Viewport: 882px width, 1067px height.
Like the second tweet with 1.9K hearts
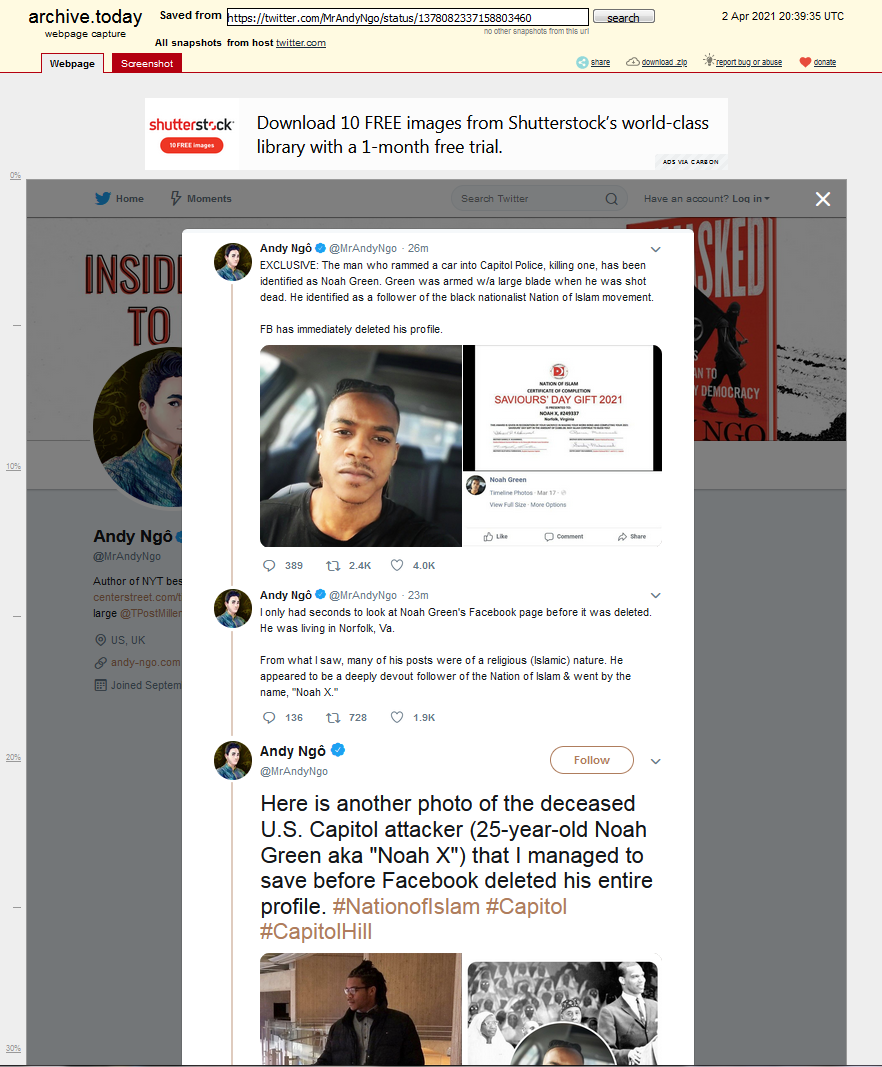[x=397, y=717]
